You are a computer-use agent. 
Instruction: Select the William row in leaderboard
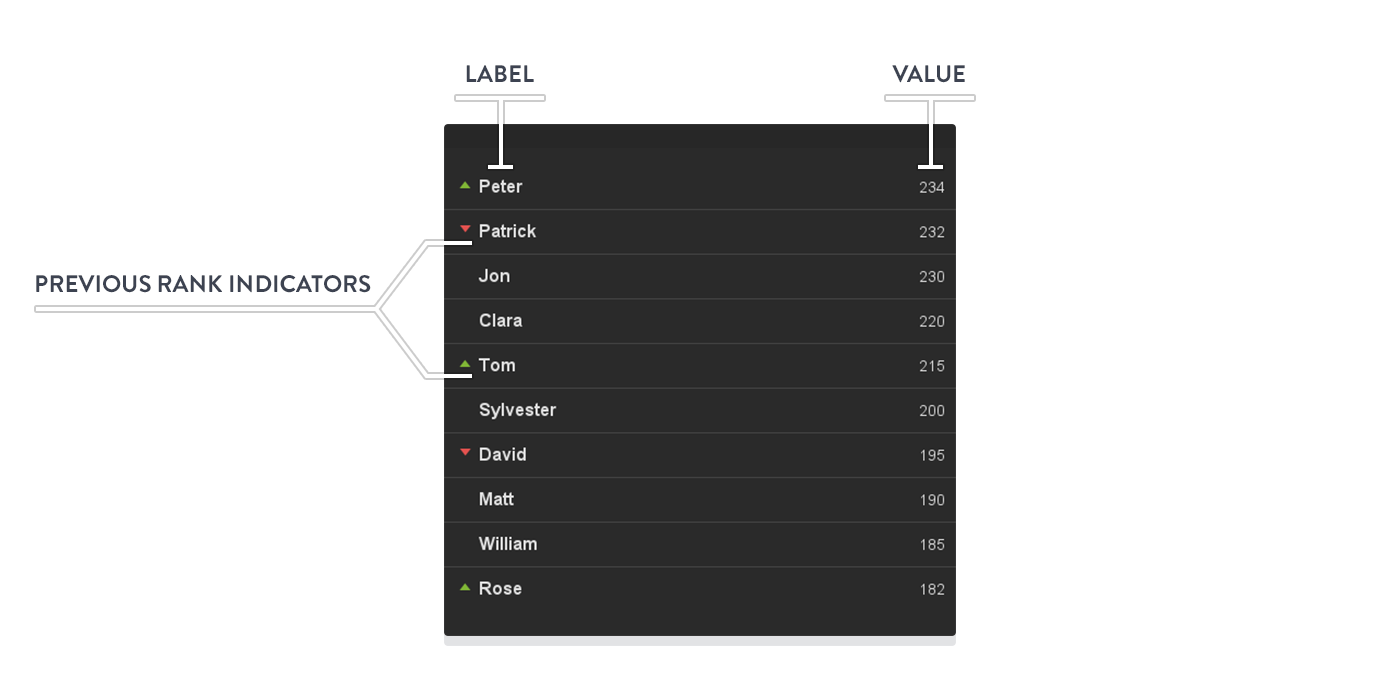pos(700,544)
